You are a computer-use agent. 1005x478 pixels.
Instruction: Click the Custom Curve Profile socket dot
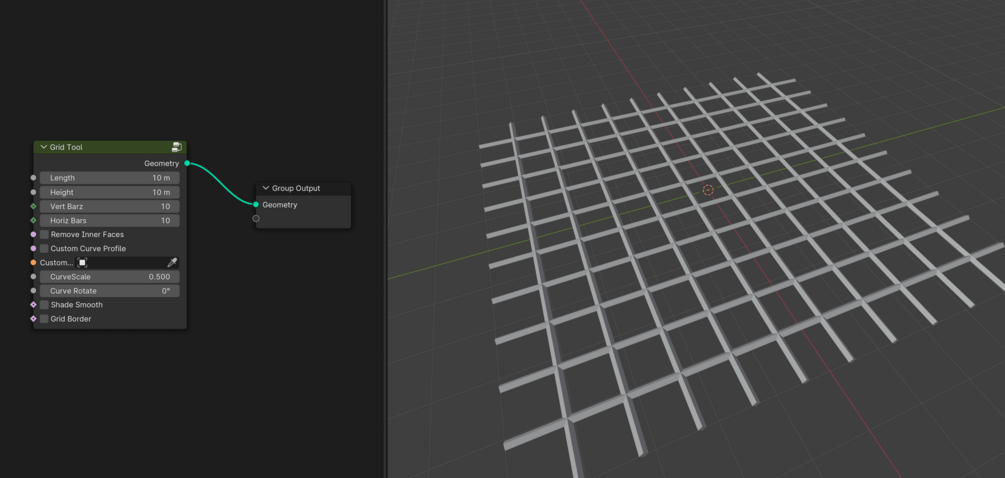tap(33, 249)
